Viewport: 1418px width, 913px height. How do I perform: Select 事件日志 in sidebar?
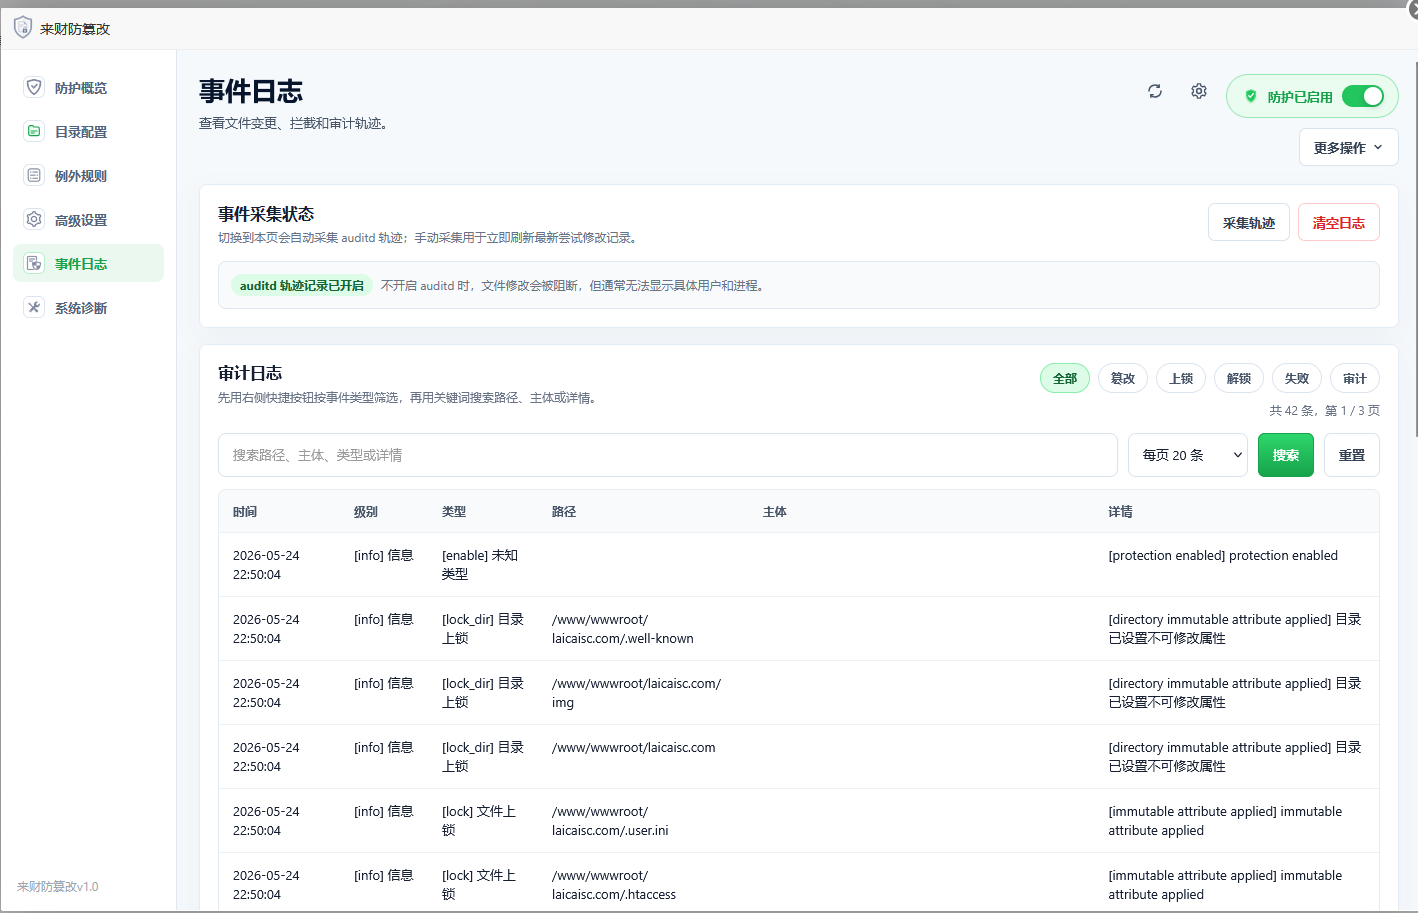pos(88,263)
